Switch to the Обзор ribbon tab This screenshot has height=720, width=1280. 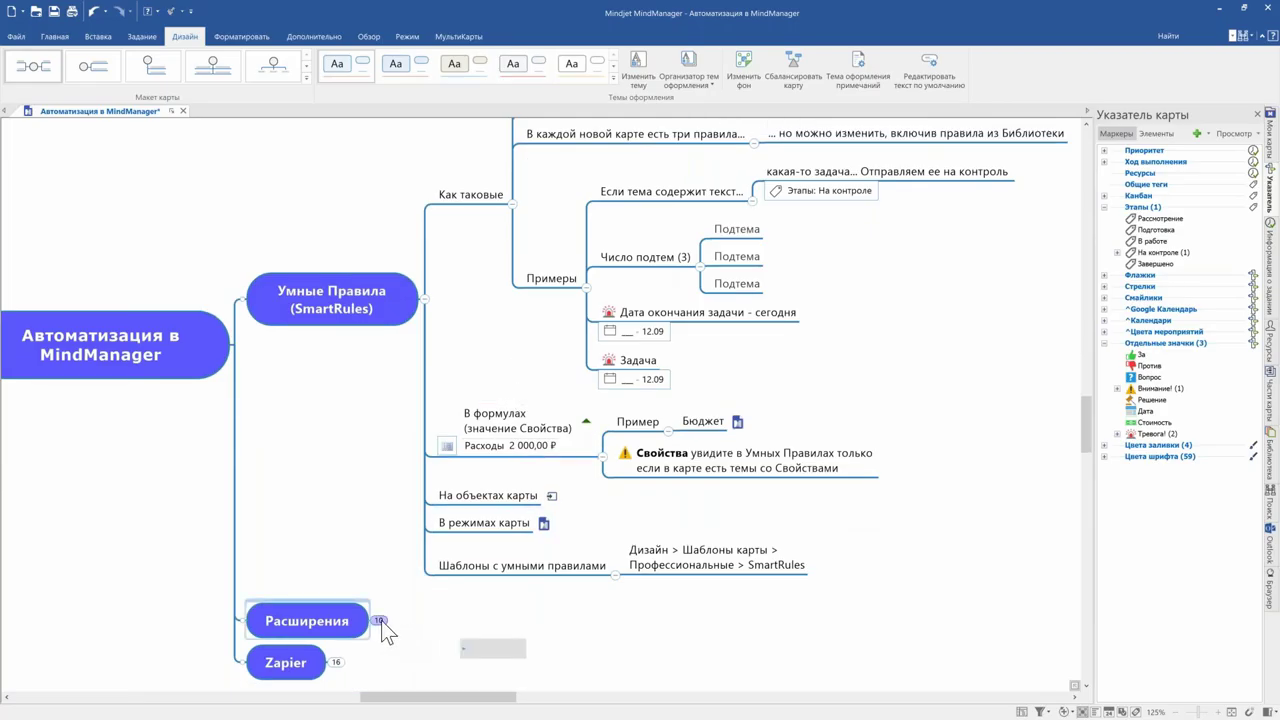click(369, 37)
